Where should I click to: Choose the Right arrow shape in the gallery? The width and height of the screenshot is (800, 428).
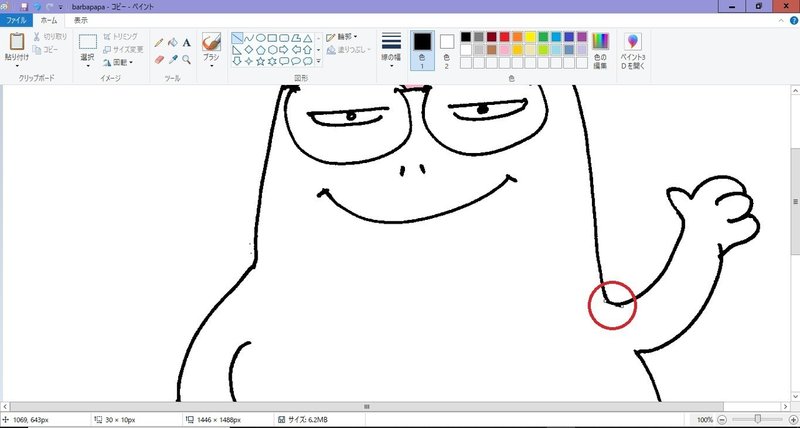click(x=284, y=50)
